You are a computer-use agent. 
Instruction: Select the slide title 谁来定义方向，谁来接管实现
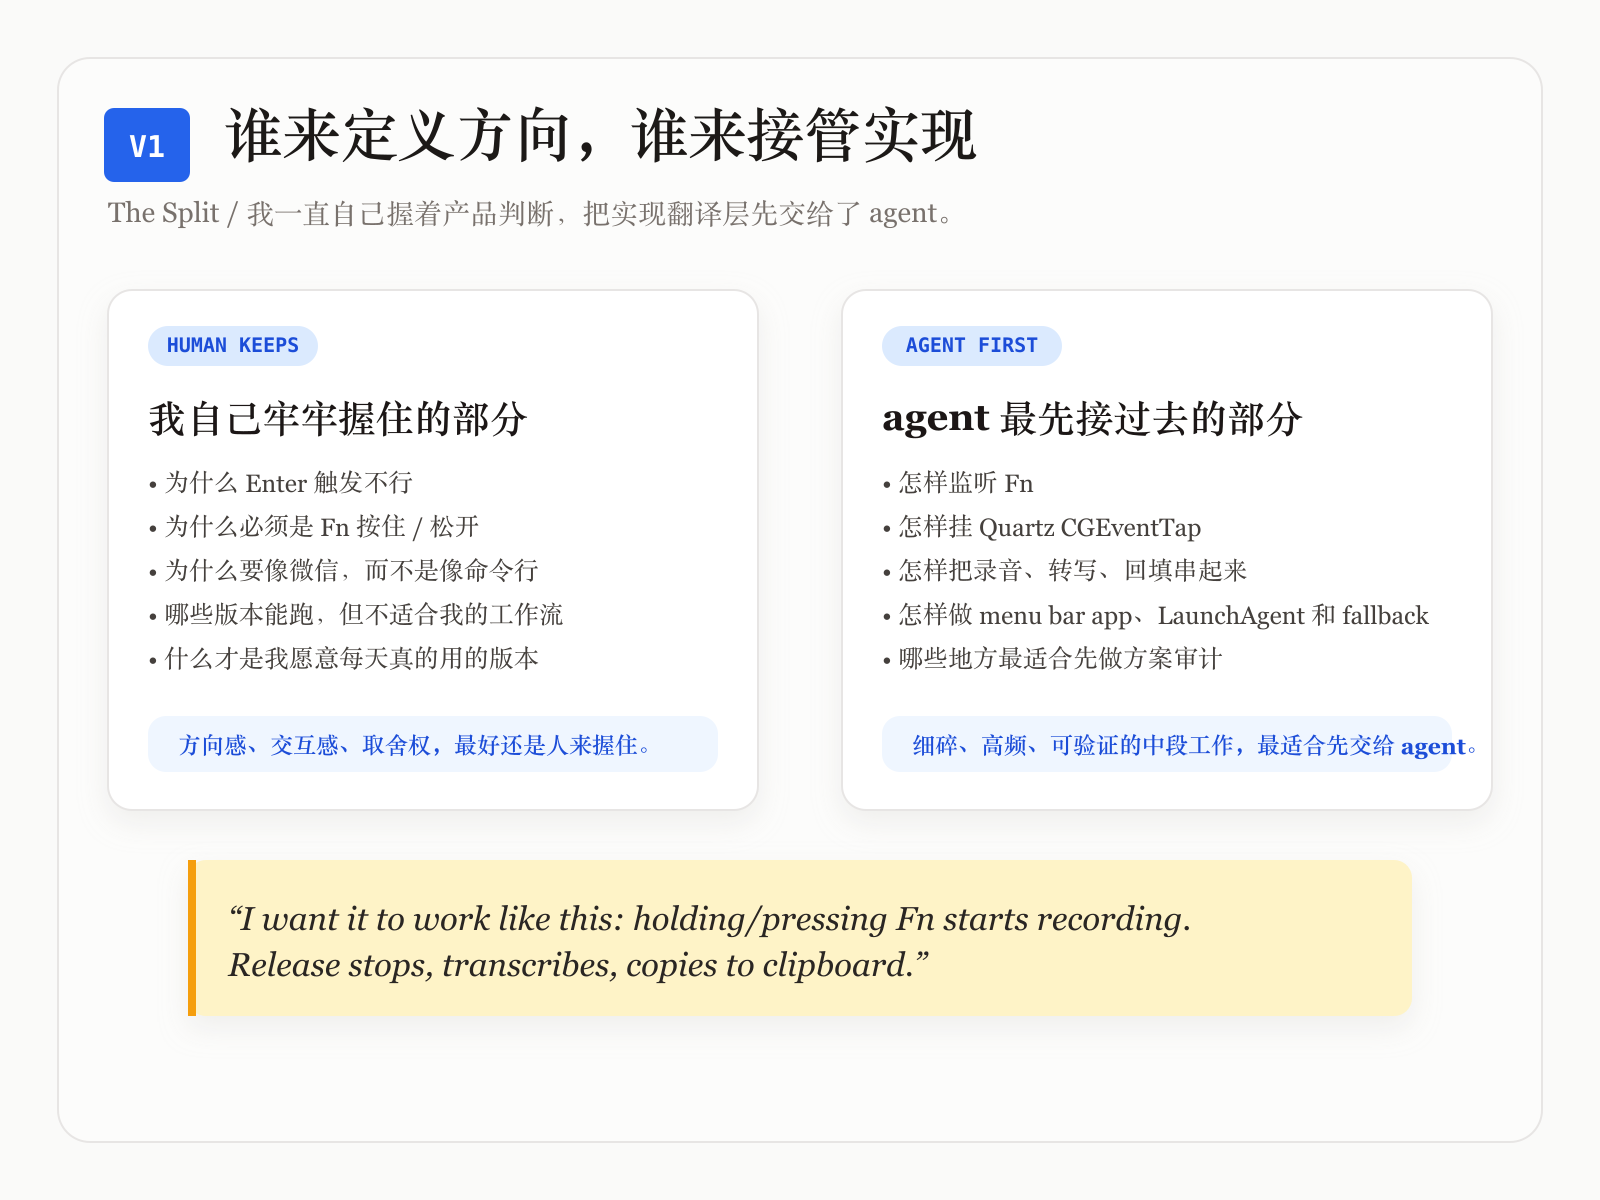click(600, 137)
